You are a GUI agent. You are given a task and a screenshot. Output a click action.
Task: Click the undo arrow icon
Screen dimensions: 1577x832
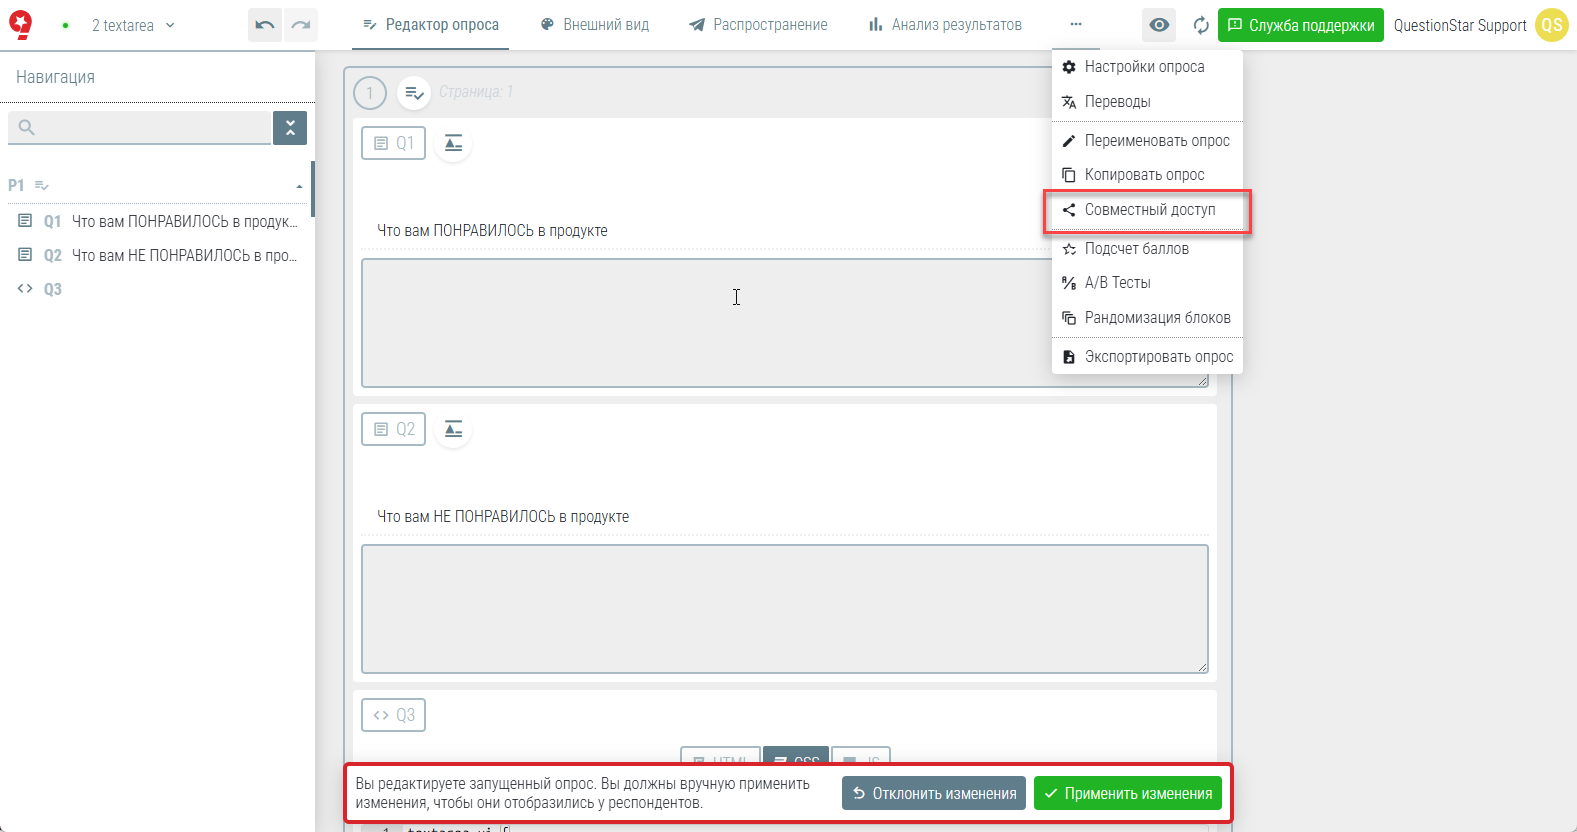[x=264, y=25]
